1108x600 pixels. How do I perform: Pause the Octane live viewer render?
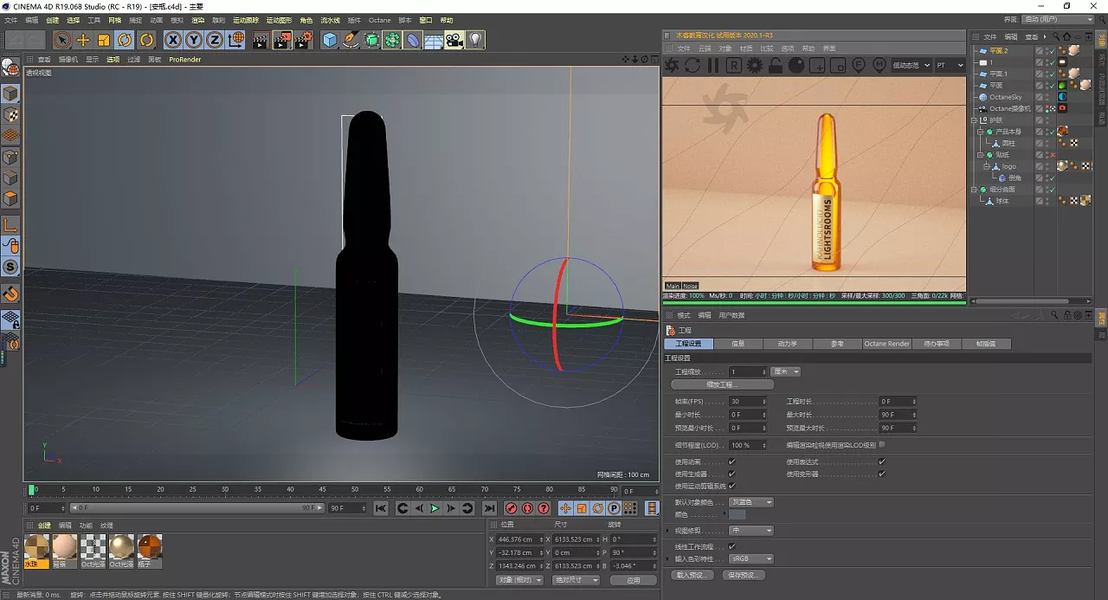tap(713, 66)
